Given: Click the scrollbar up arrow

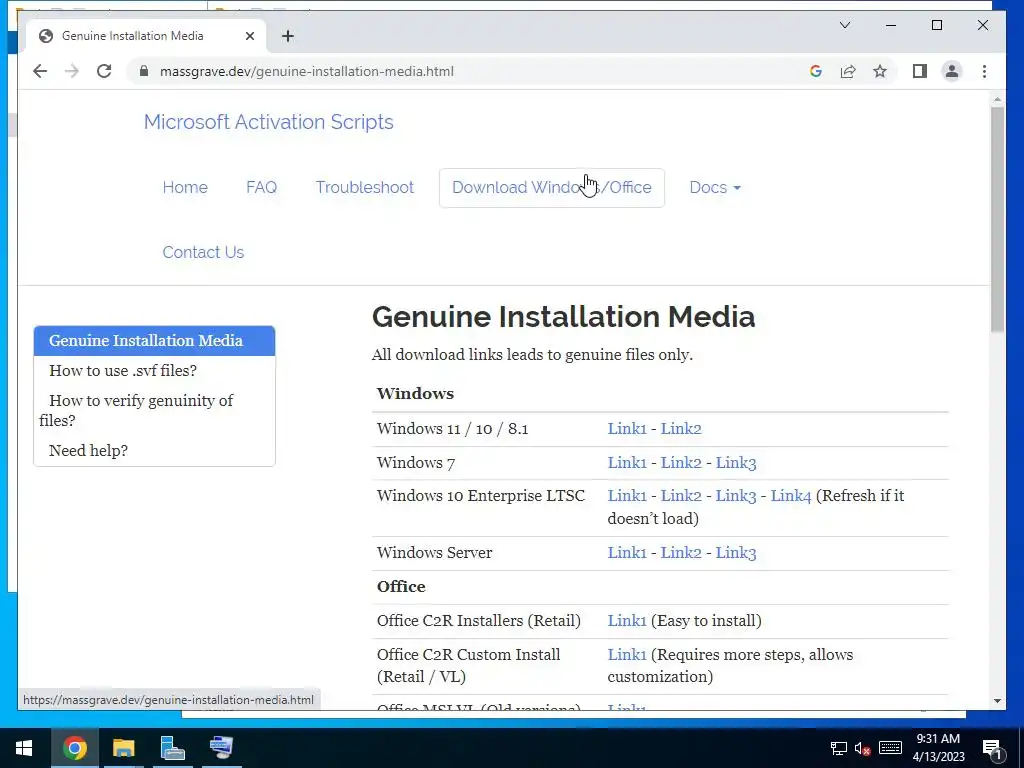Looking at the screenshot, I should point(997,100).
